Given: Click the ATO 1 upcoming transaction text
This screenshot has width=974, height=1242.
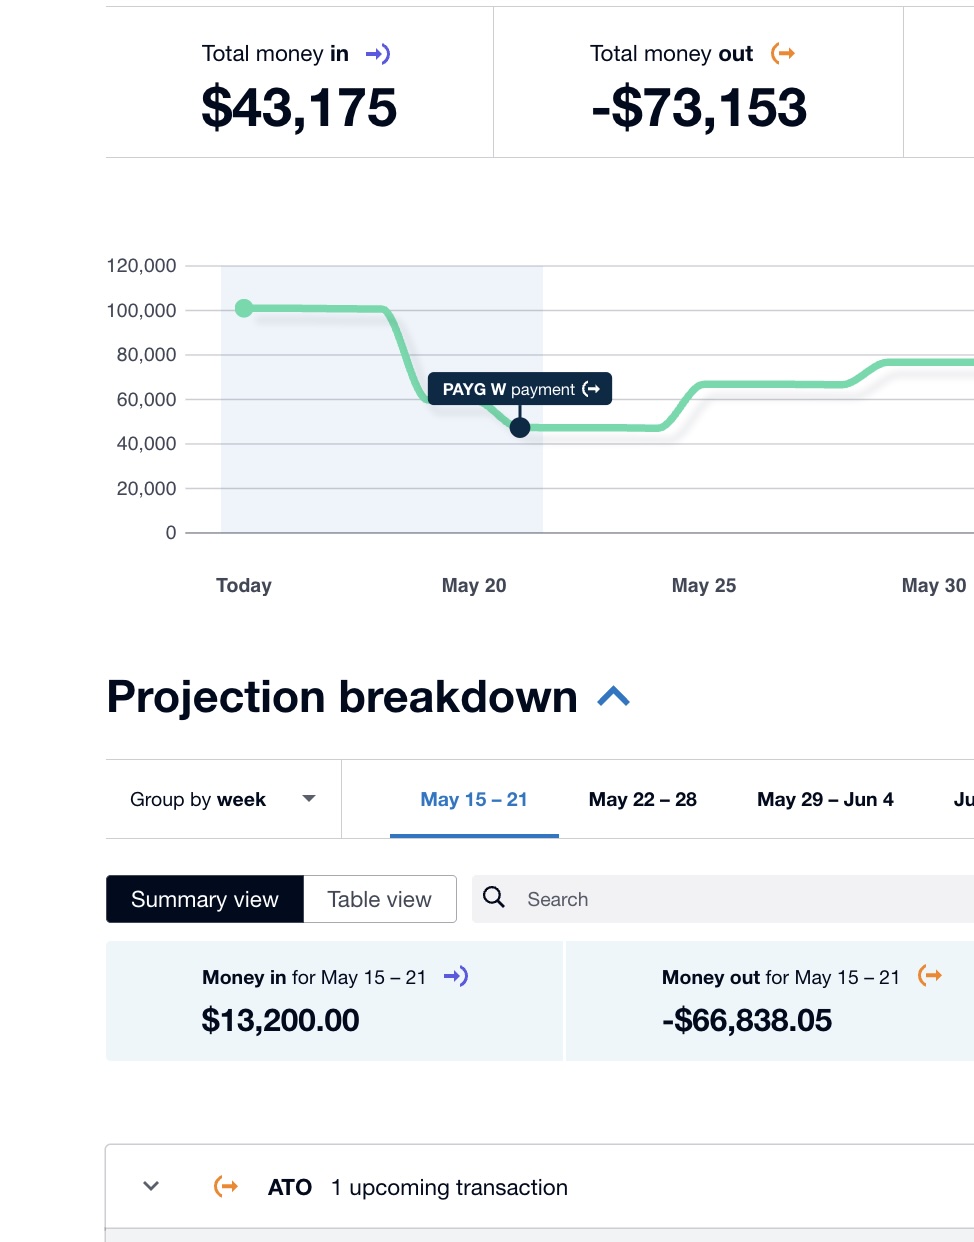Looking at the screenshot, I should [x=418, y=1187].
